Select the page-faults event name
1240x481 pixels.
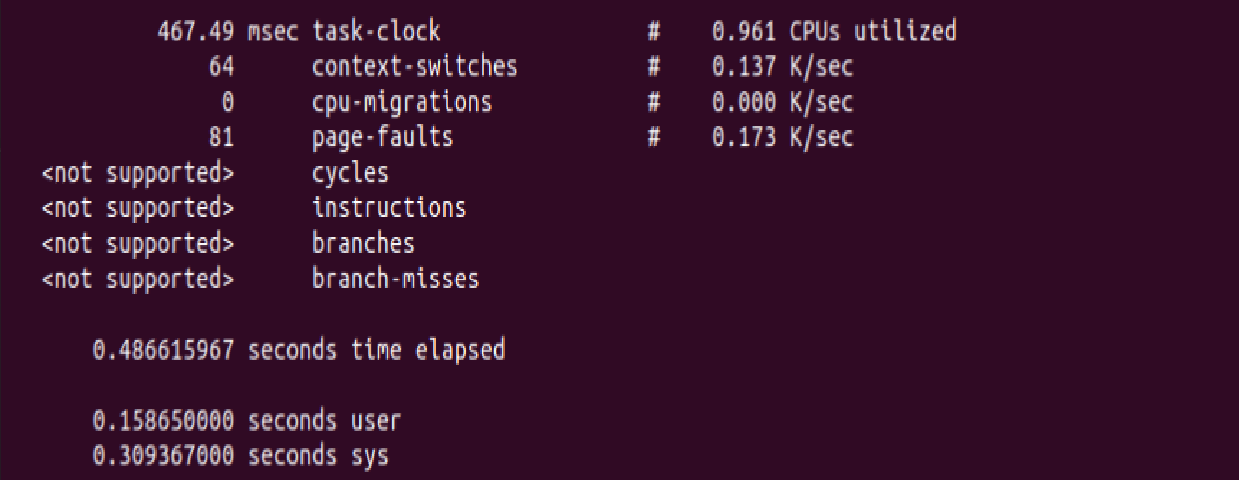(x=382, y=137)
